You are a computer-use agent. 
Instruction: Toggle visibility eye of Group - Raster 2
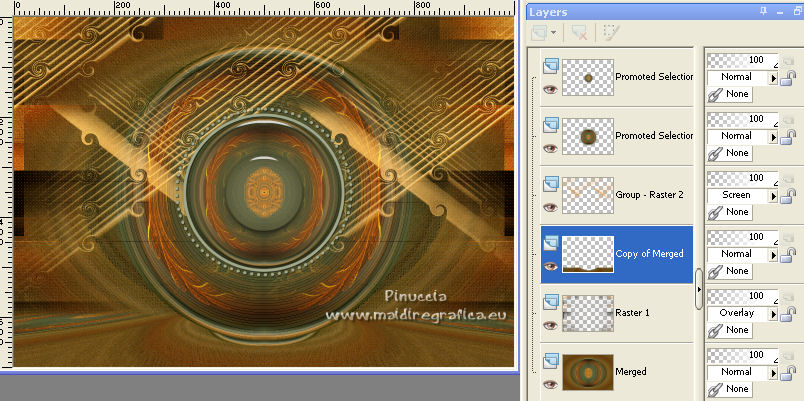tap(550, 207)
